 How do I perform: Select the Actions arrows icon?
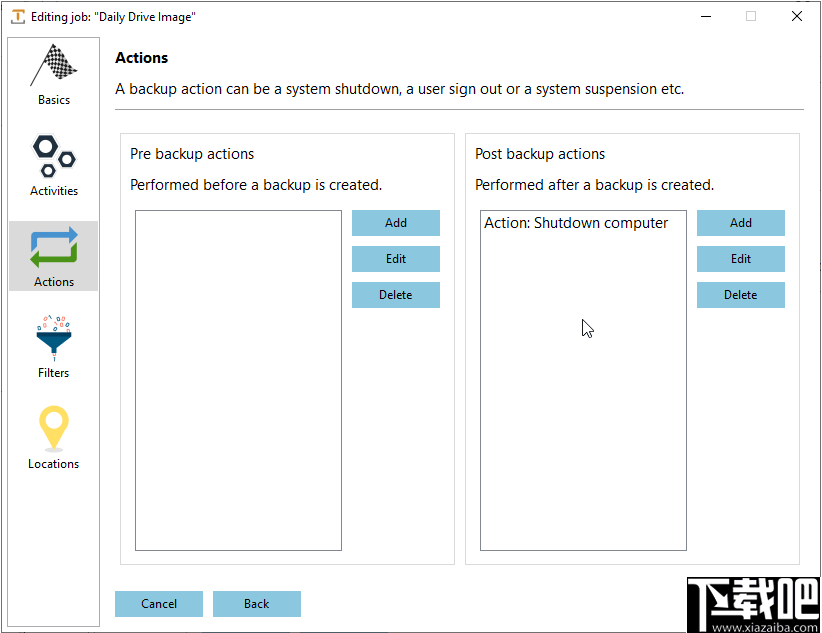(54, 247)
